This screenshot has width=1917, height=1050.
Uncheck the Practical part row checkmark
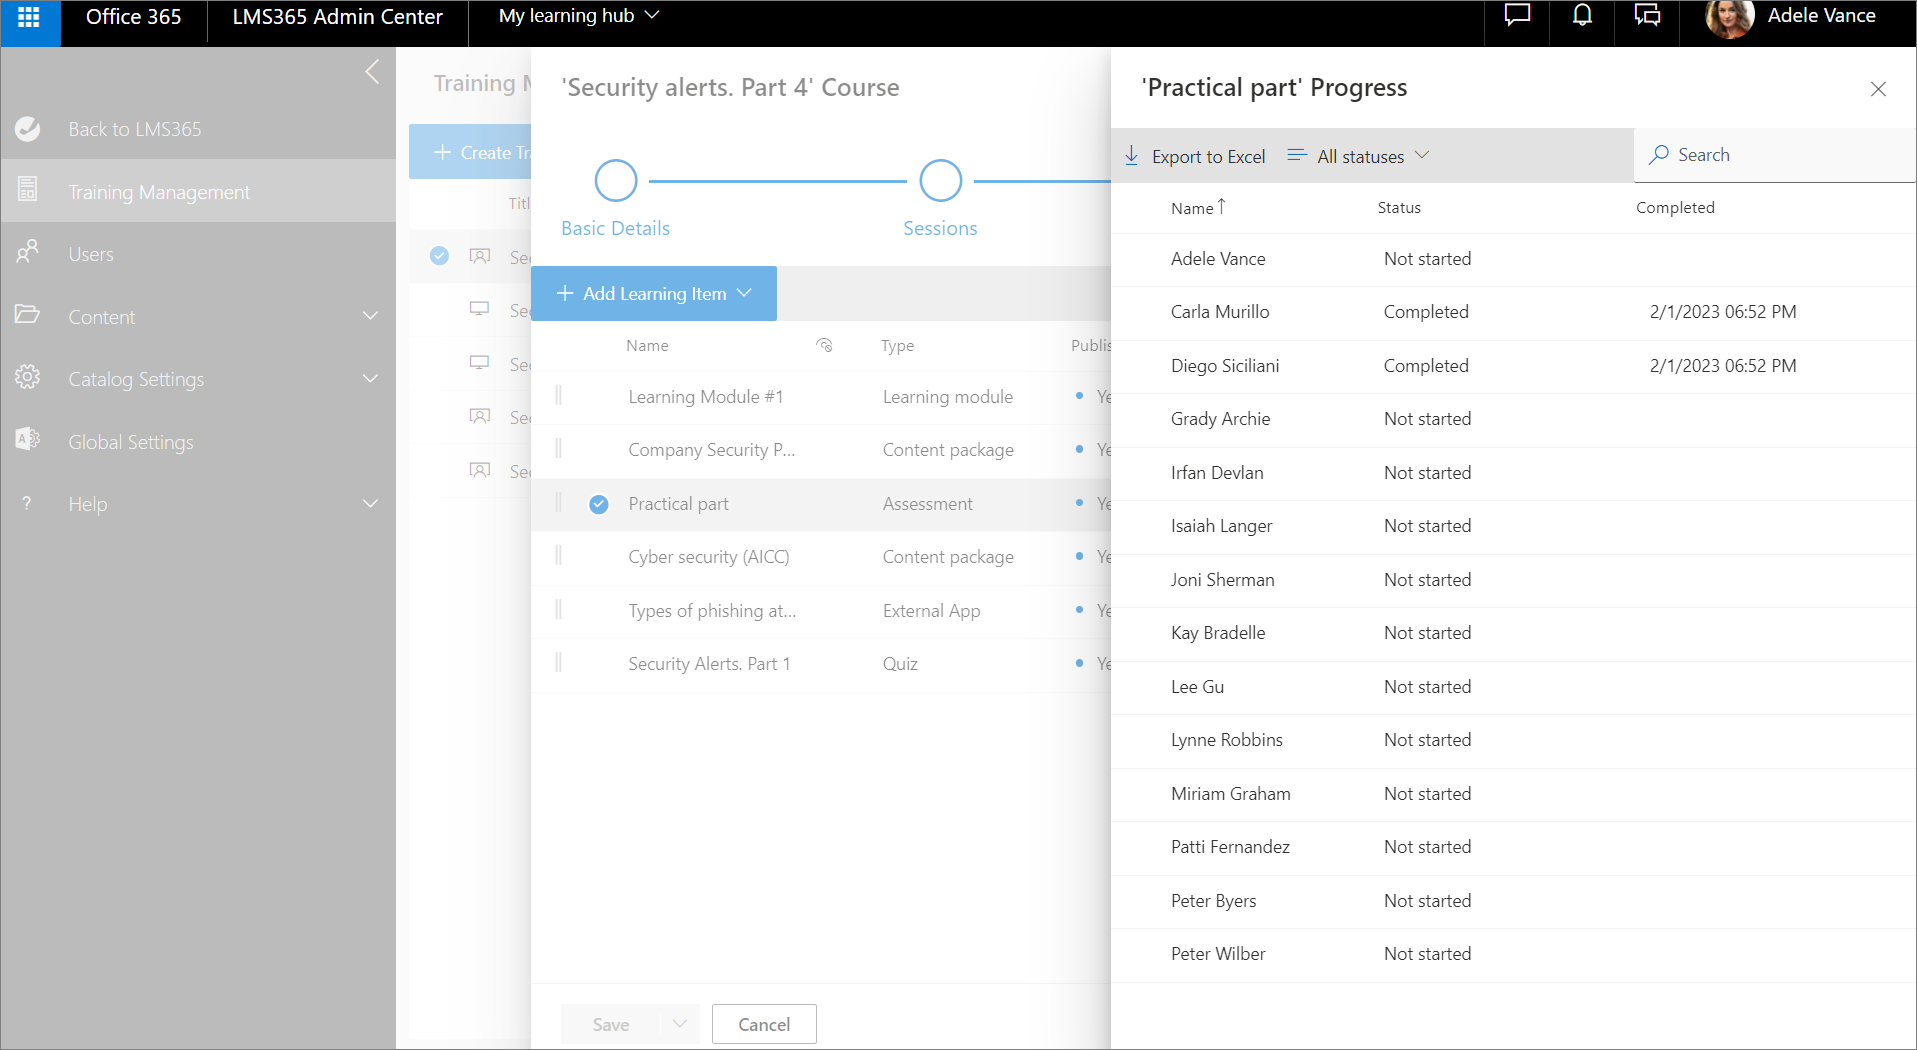pos(599,504)
